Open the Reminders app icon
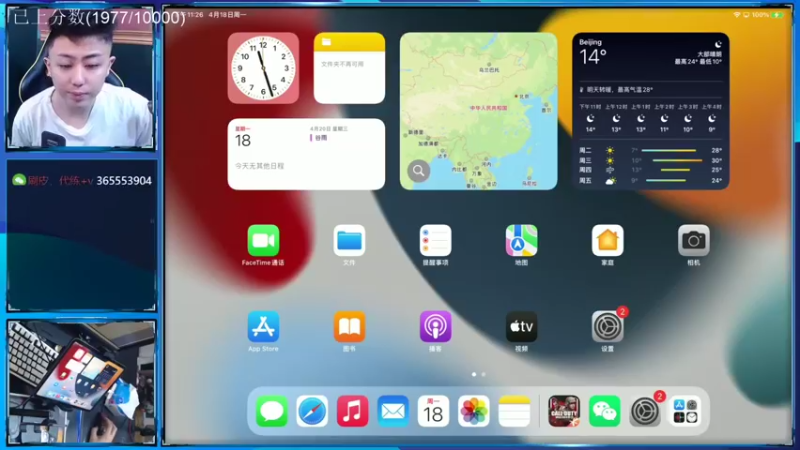The width and height of the screenshot is (800, 450). click(x=435, y=240)
